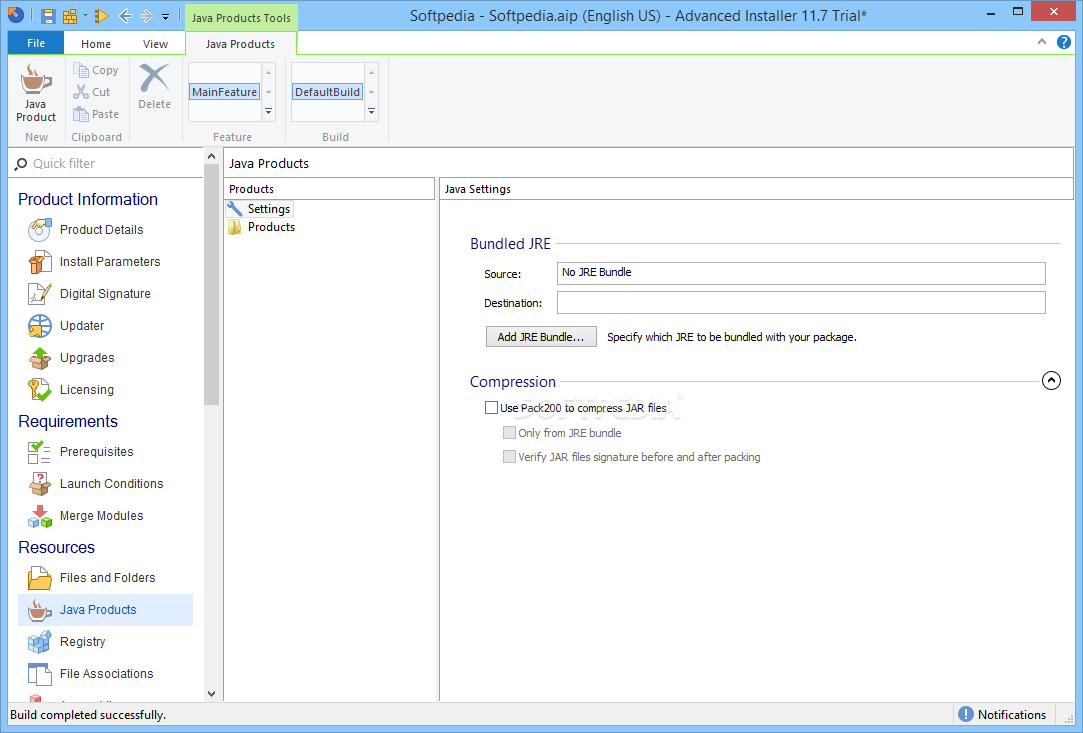Click the JRE Source field
Image resolution: width=1083 pixels, height=733 pixels.
click(x=801, y=273)
